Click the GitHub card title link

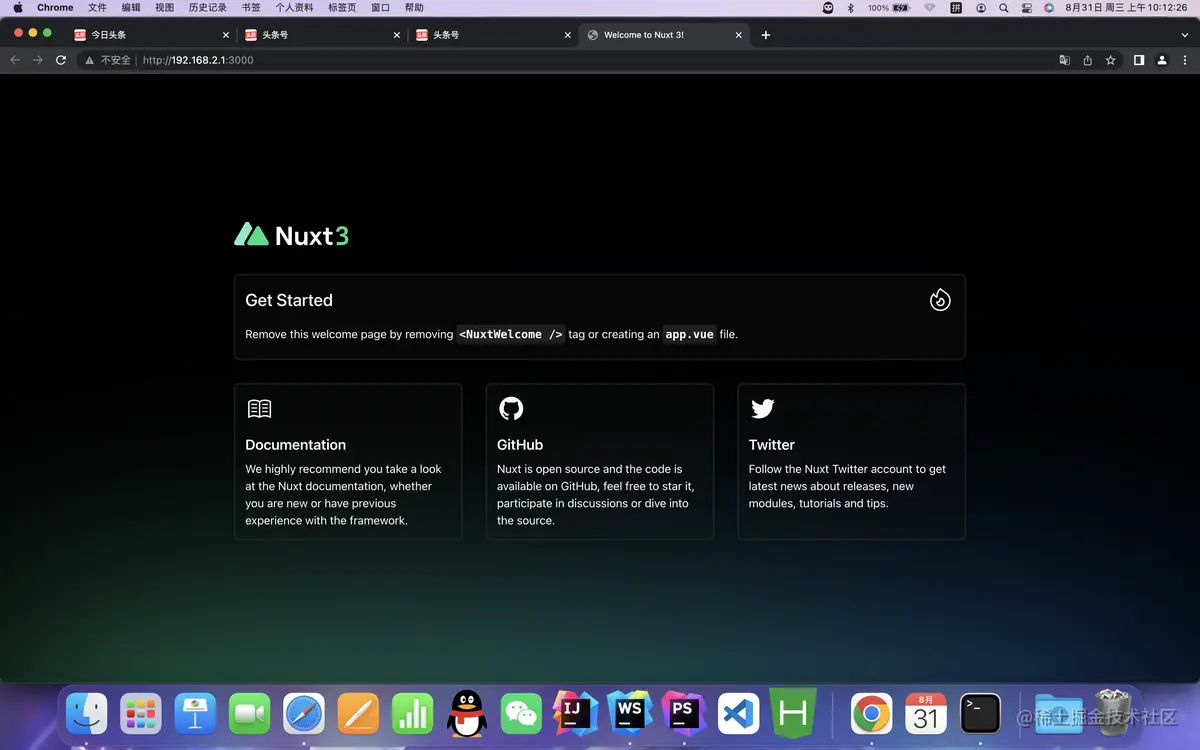point(520,445)
